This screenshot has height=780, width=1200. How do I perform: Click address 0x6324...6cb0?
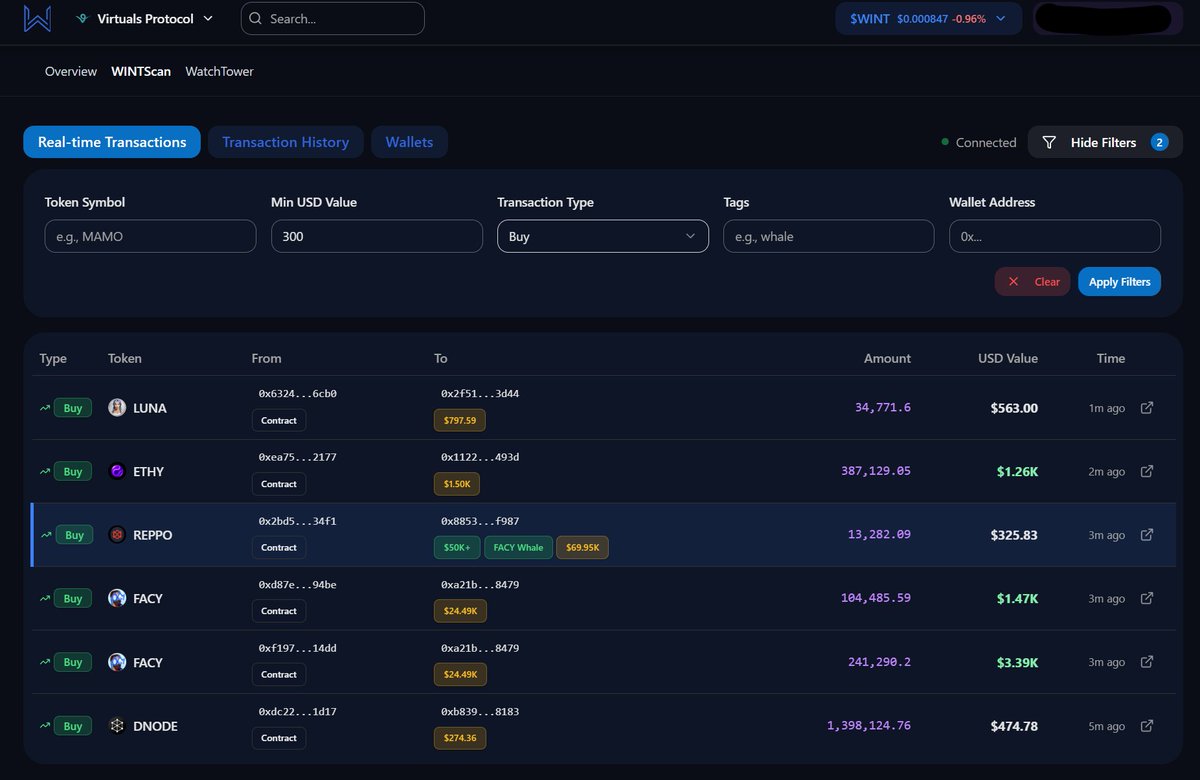click(x=297, y=394)
